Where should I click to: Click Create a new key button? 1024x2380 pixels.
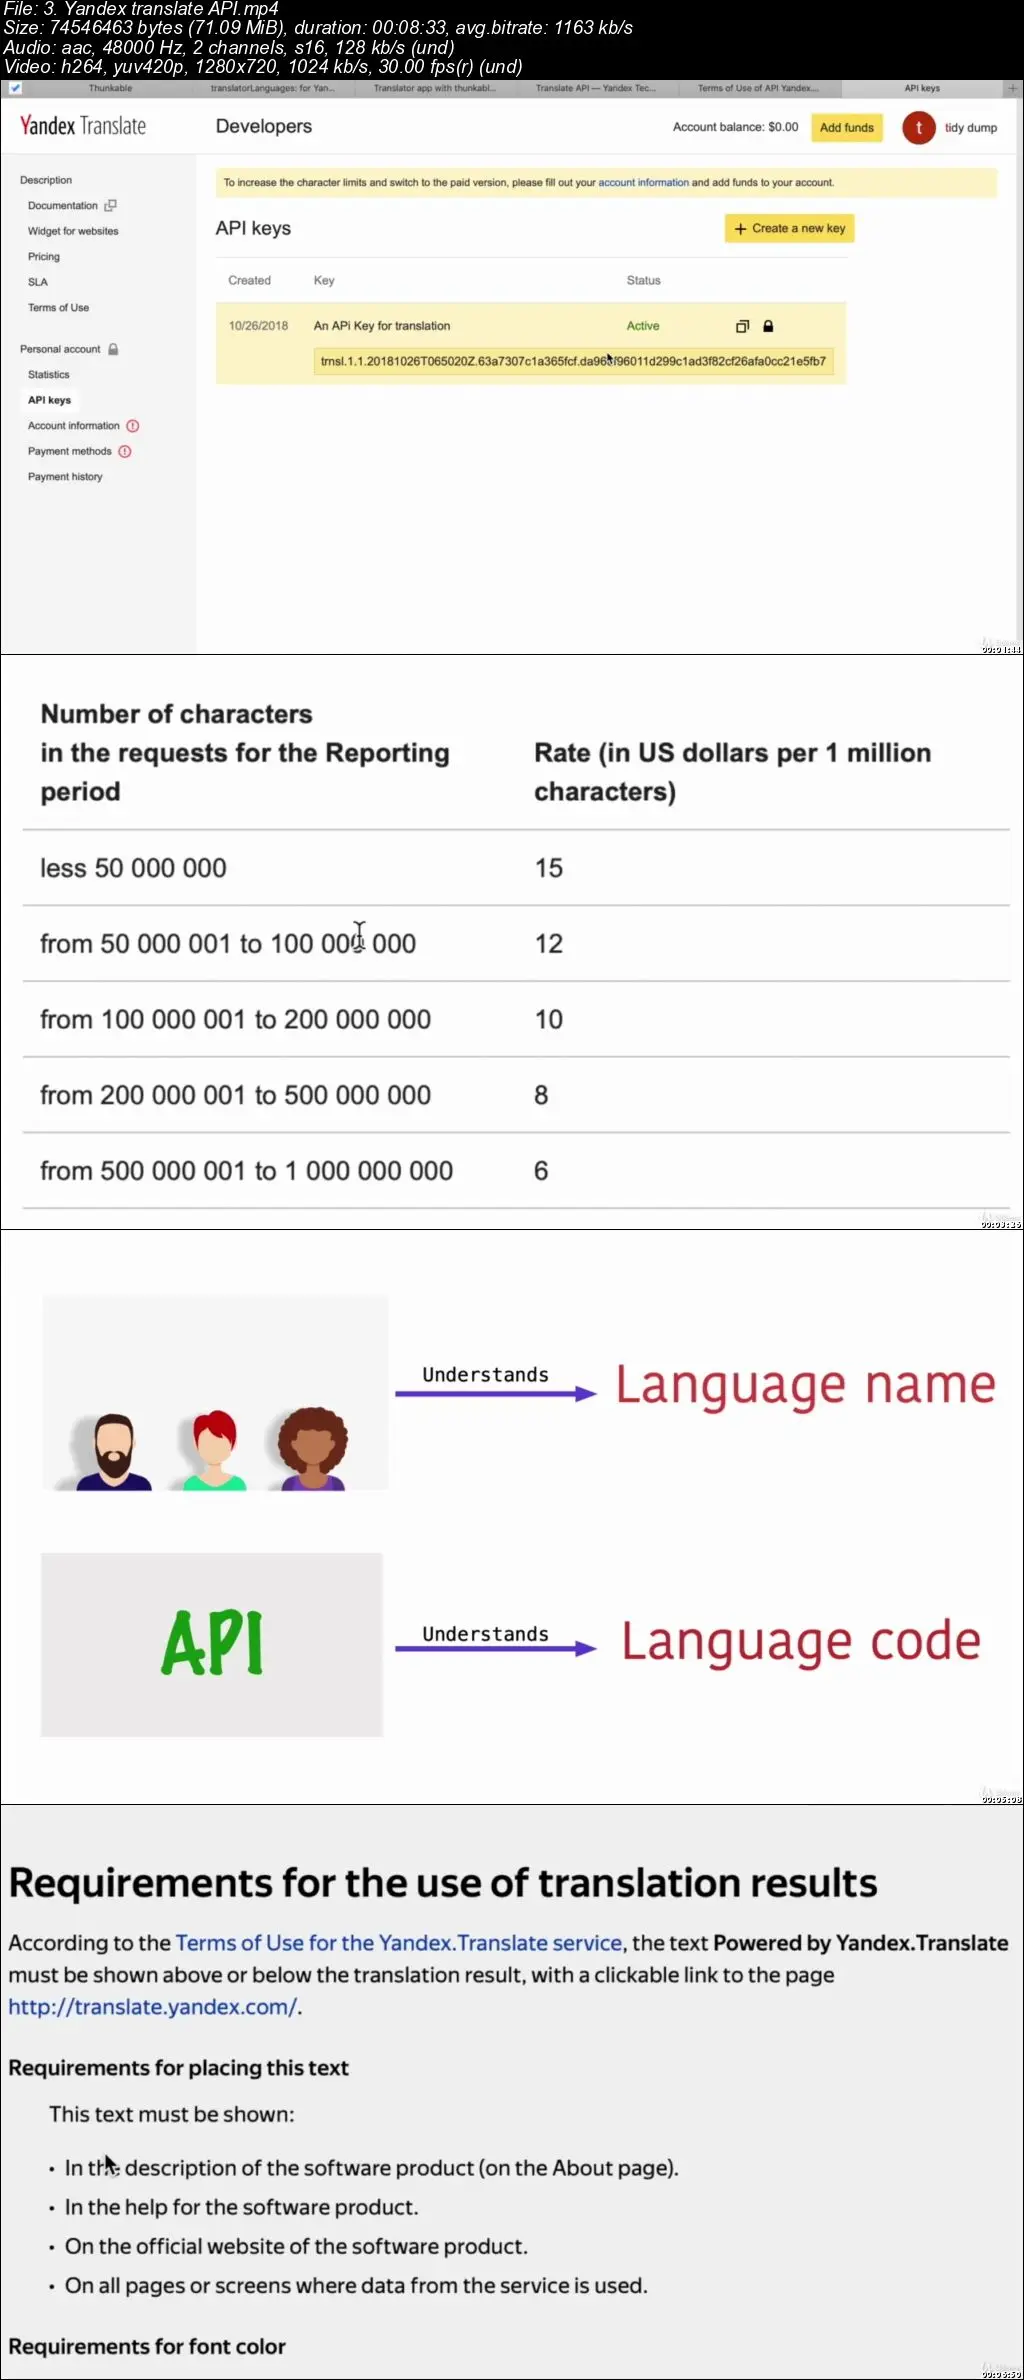(x=789, y=228)
